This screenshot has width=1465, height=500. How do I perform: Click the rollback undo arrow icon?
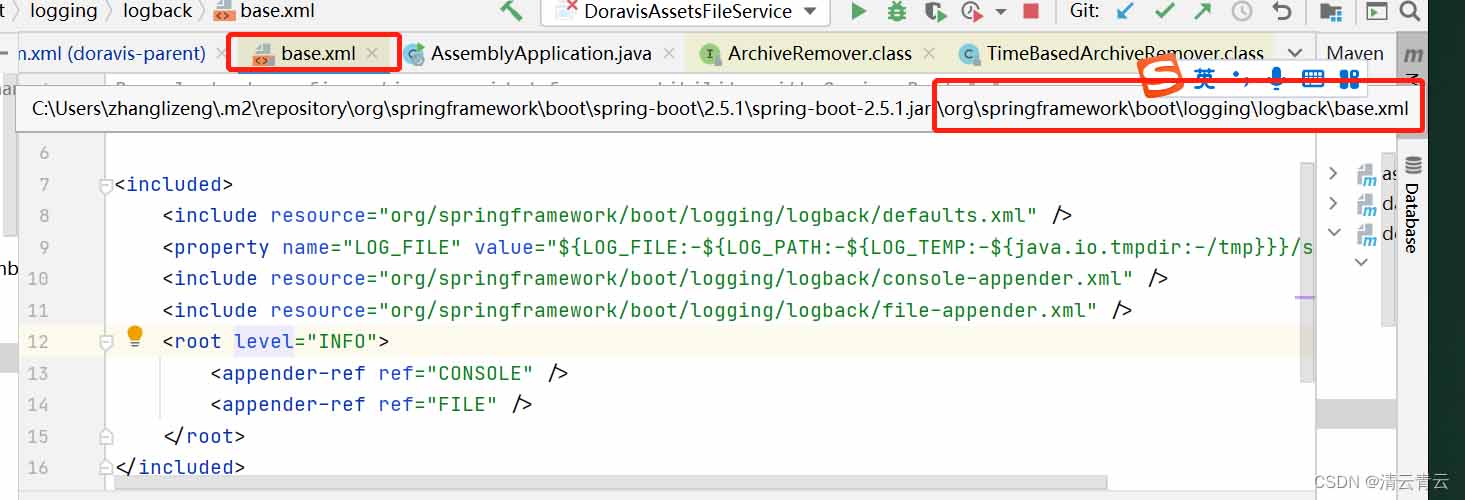[x=1282, y=11]
